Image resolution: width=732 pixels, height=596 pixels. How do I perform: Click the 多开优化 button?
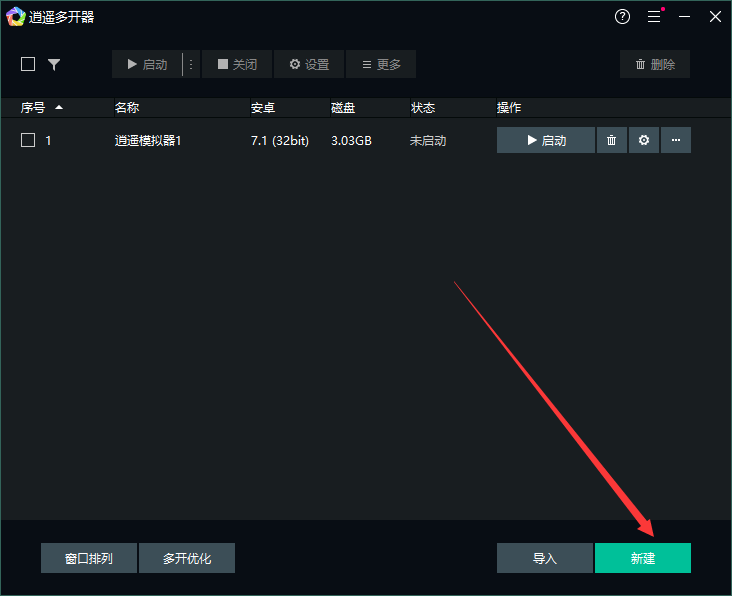tap(187, 558)
